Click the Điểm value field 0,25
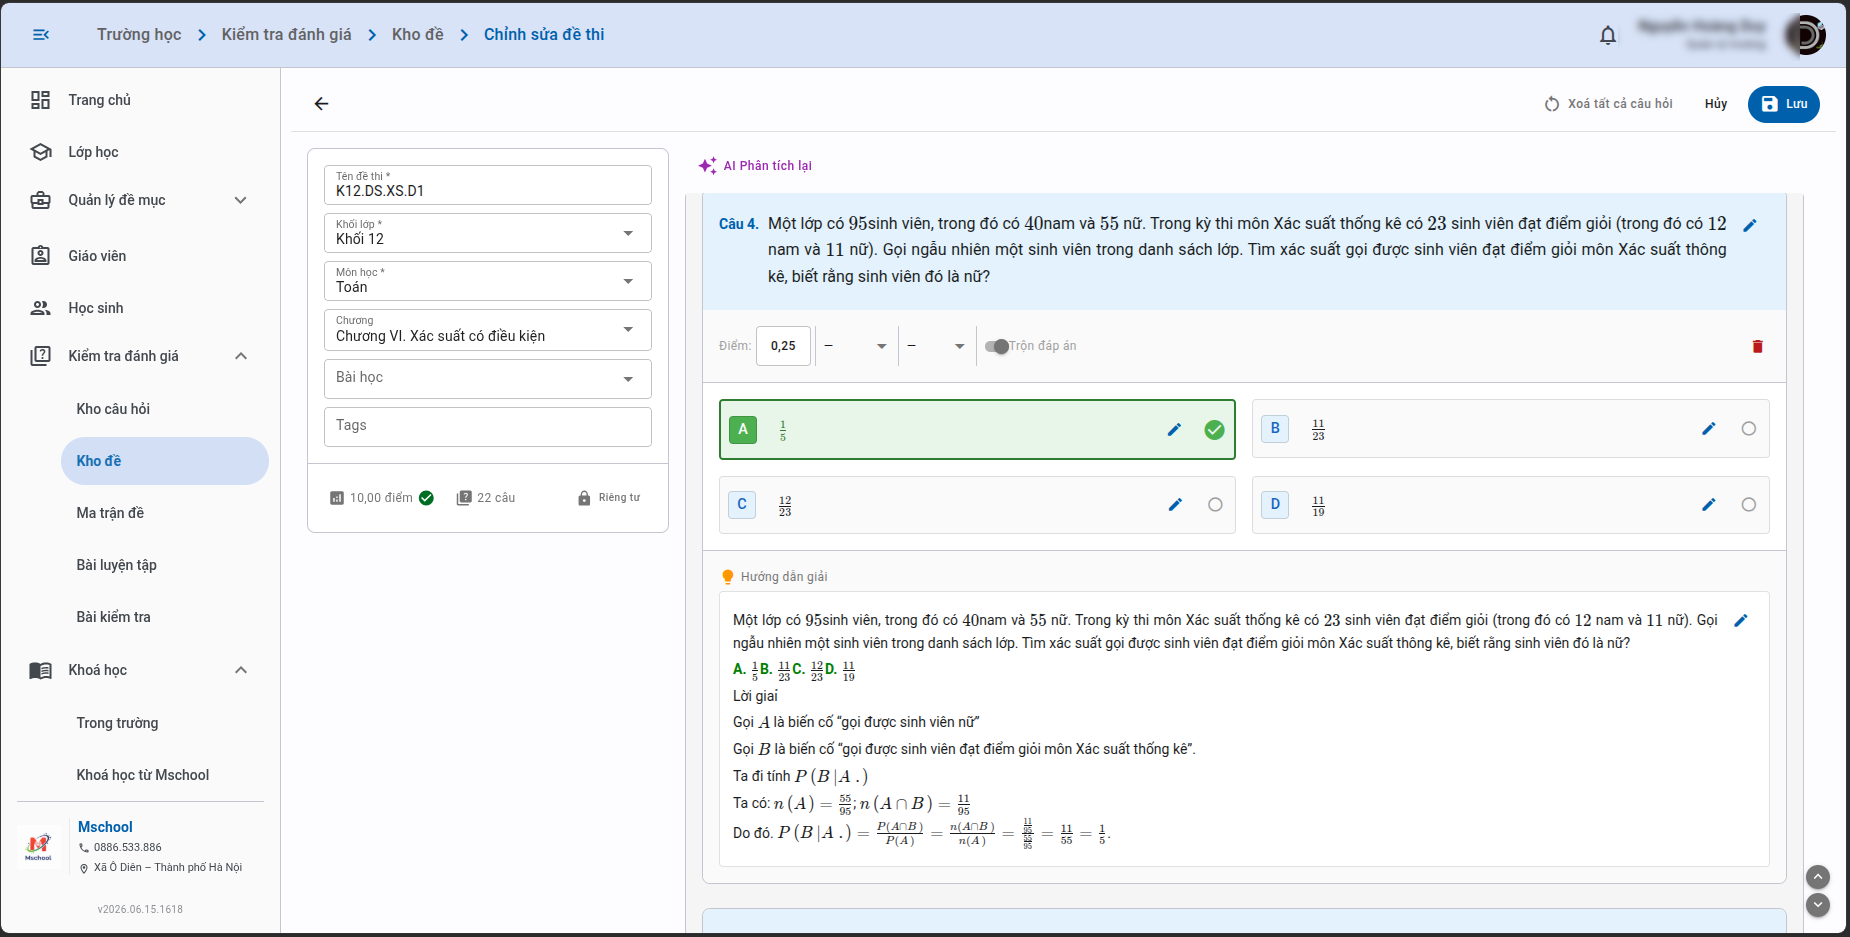This screenshot has height=937, width=1850. click(x=783, y=346)
